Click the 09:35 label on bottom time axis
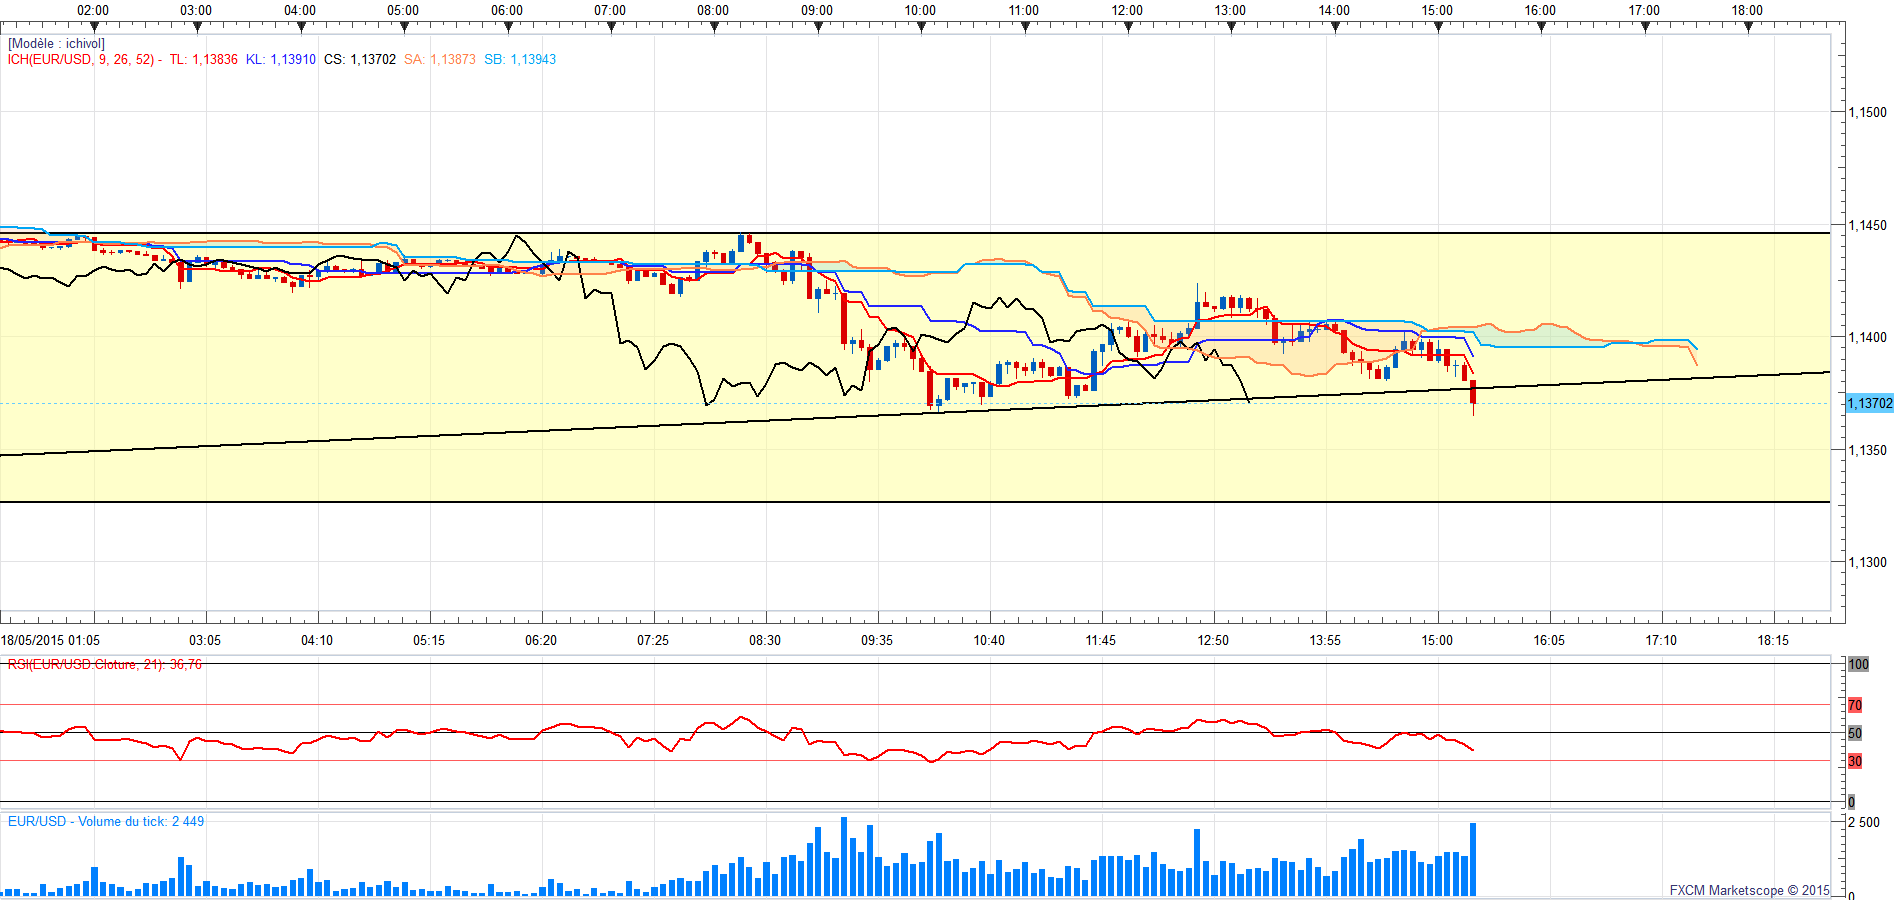The image size is (1903, 900). point(877,641)
